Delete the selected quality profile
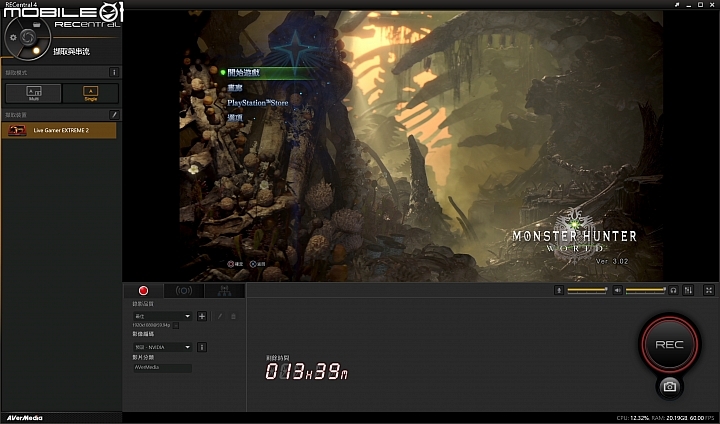The height and width of the screenshot is (424, 720). click(x=233, y=316)
